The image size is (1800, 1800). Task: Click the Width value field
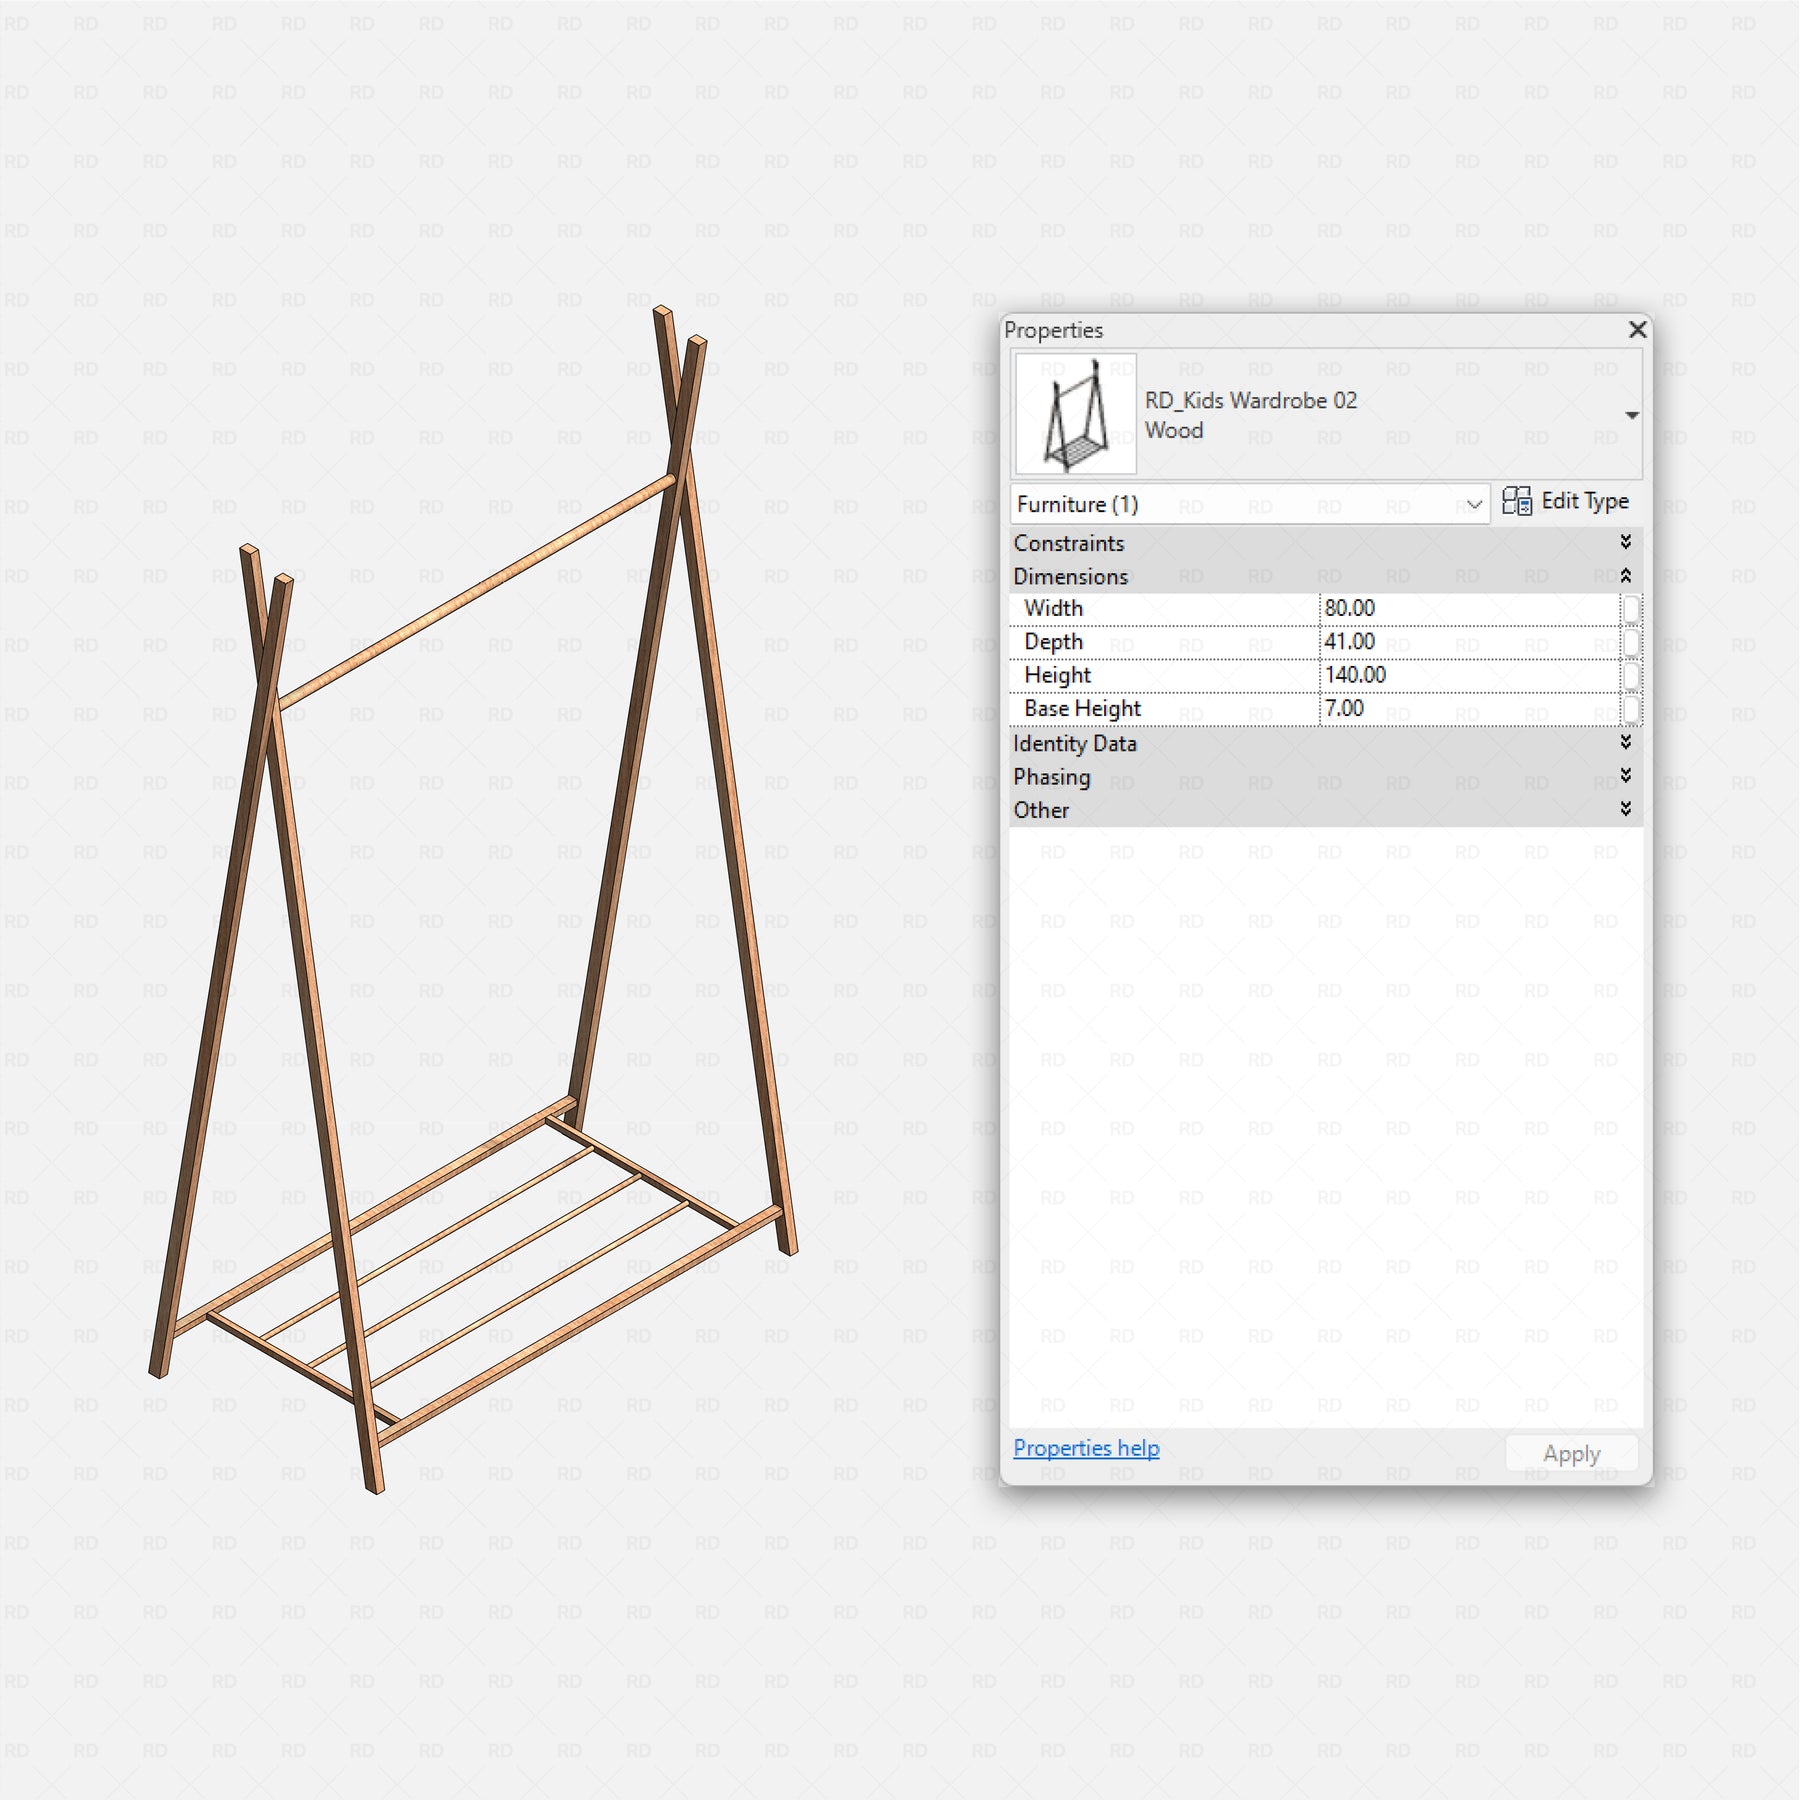point(1468,608)
